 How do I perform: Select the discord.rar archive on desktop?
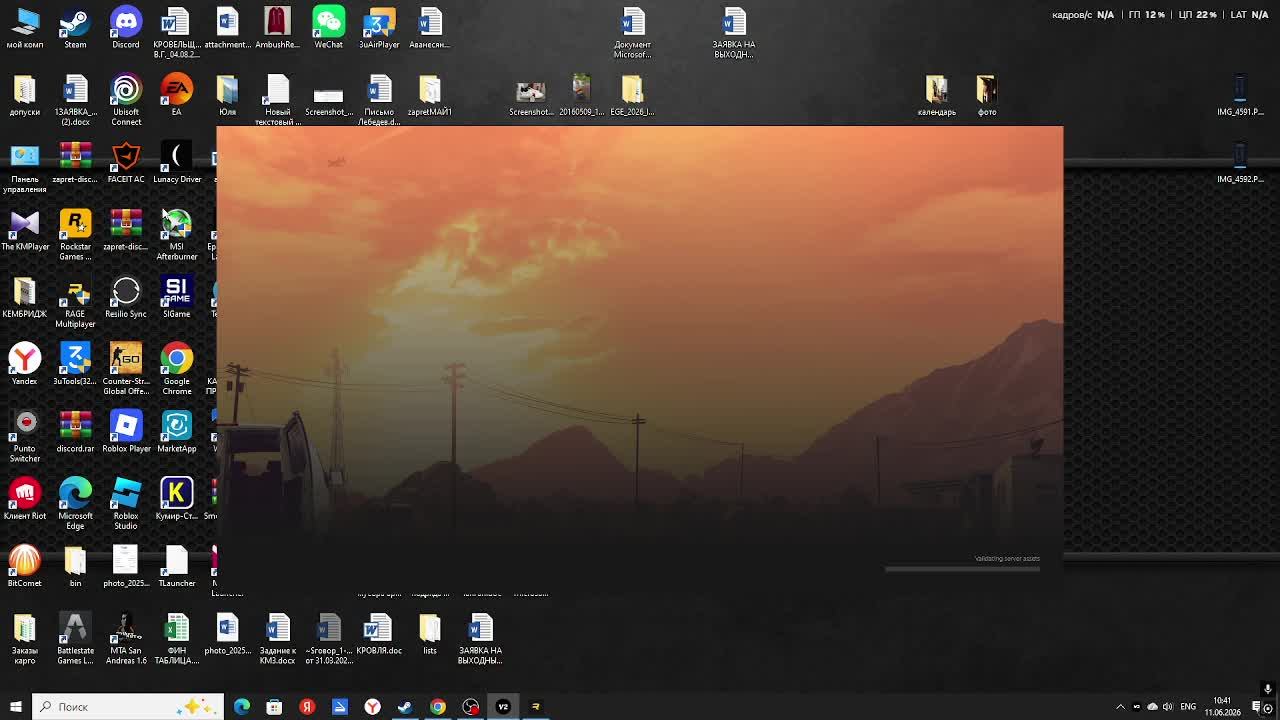coord(75,431)
